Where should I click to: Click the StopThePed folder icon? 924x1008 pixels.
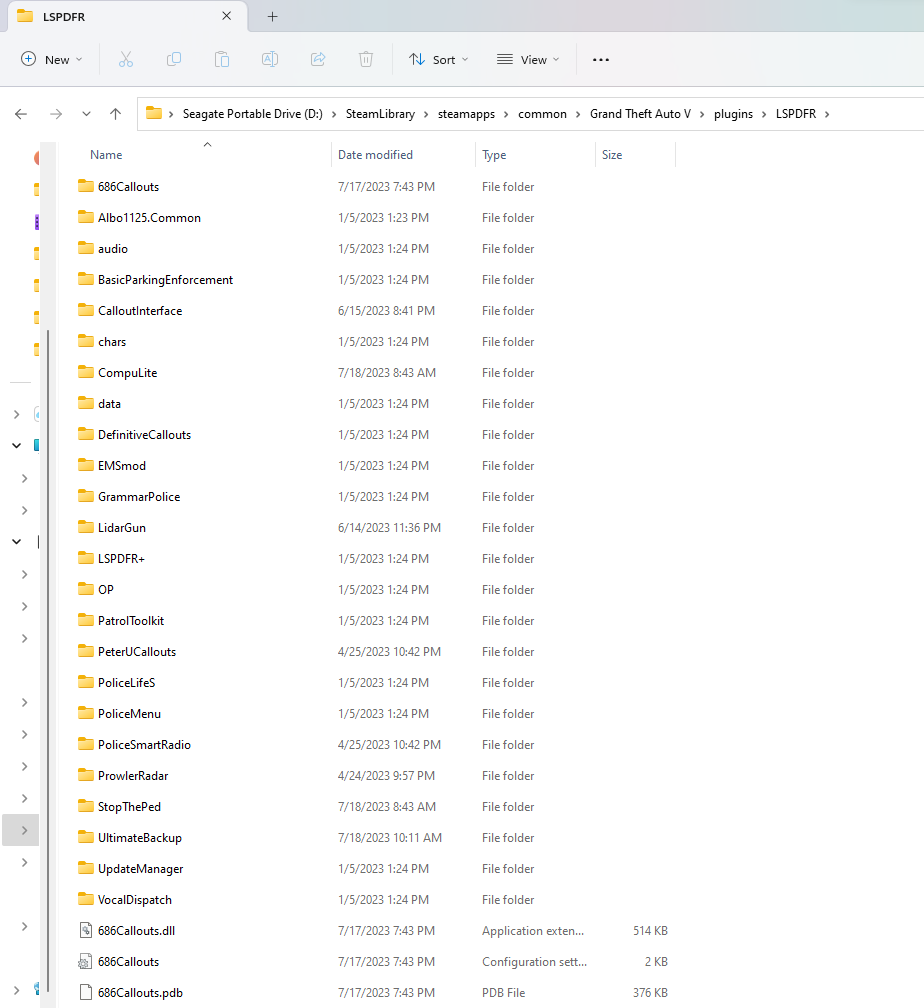86,806
